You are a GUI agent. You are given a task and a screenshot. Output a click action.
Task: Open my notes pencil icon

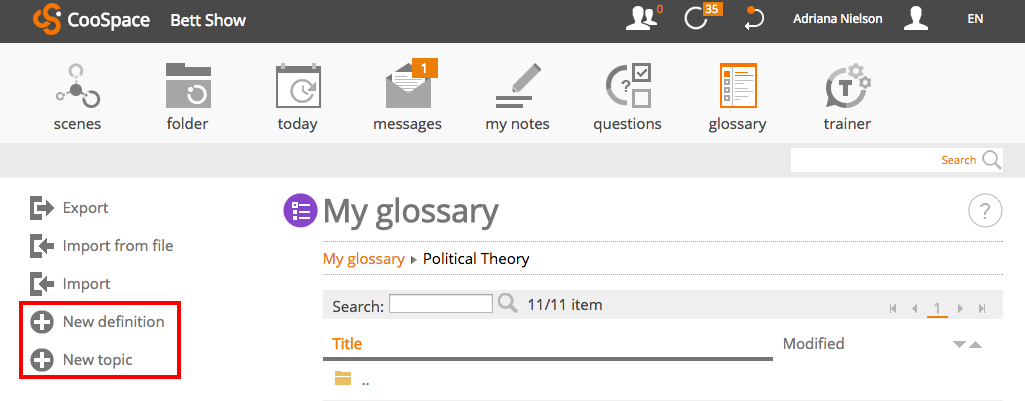click(517, 87)
